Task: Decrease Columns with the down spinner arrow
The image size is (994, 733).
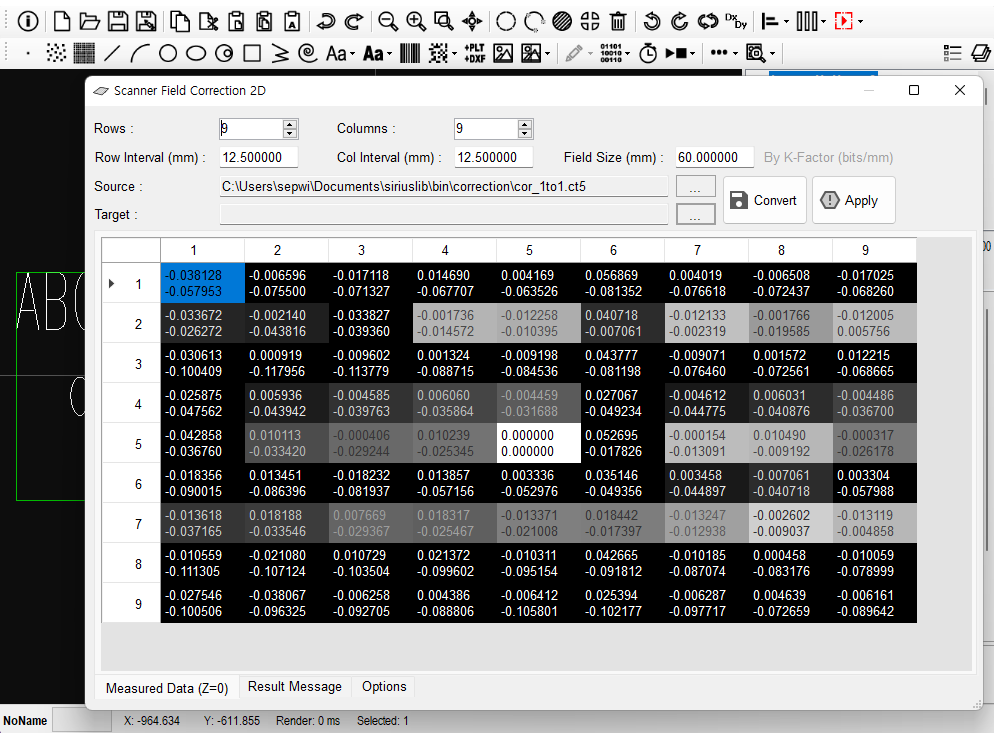Action: (524, 133)
